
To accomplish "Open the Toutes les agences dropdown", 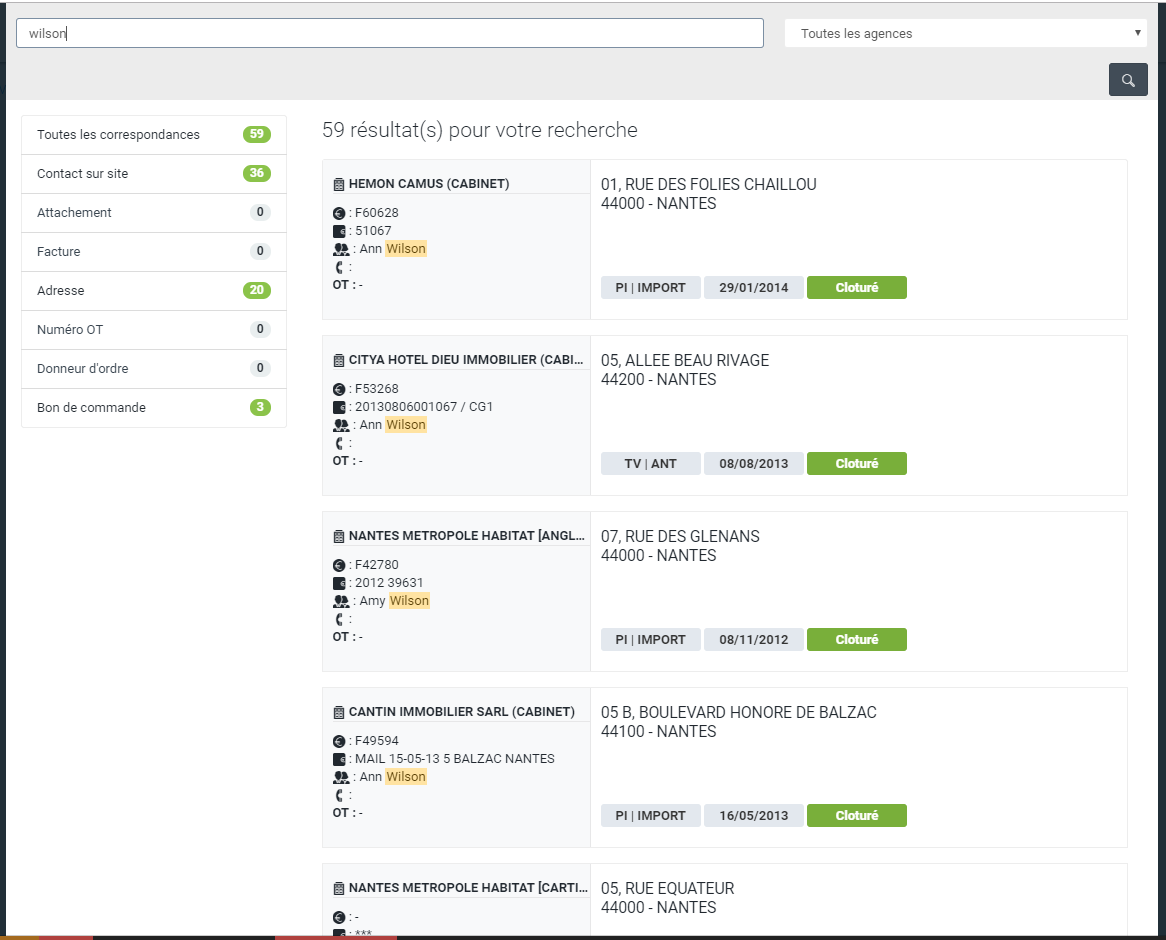I will [x=965, y=33].
